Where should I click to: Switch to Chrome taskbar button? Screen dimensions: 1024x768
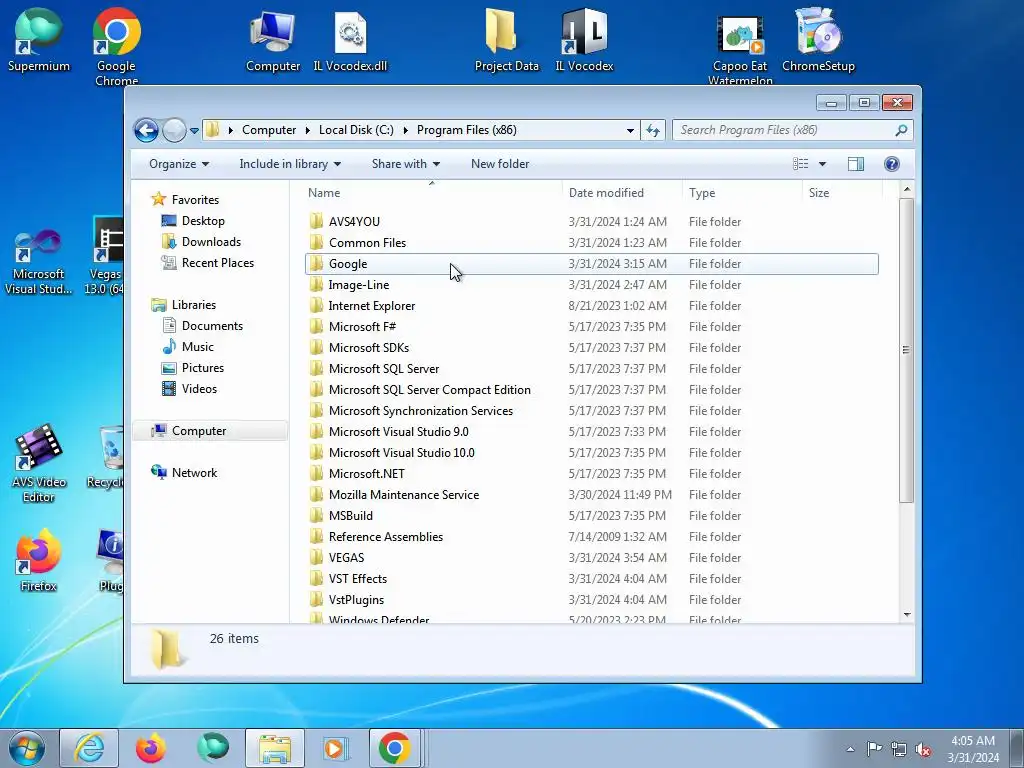[394, 748]
